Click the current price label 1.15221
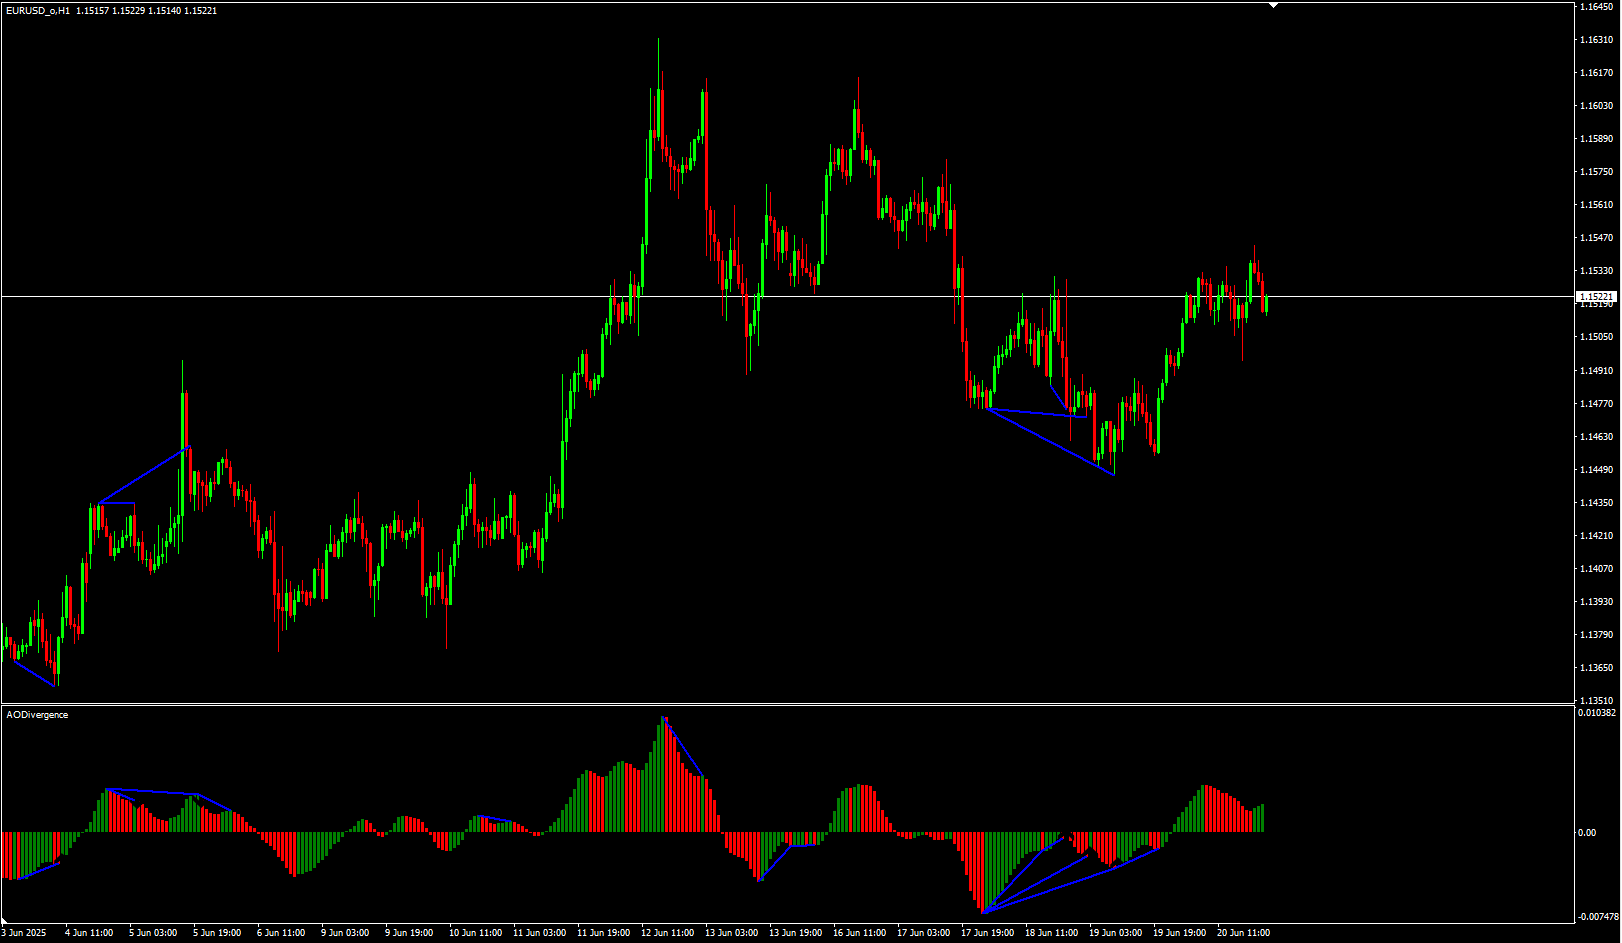 [1595, 297]
